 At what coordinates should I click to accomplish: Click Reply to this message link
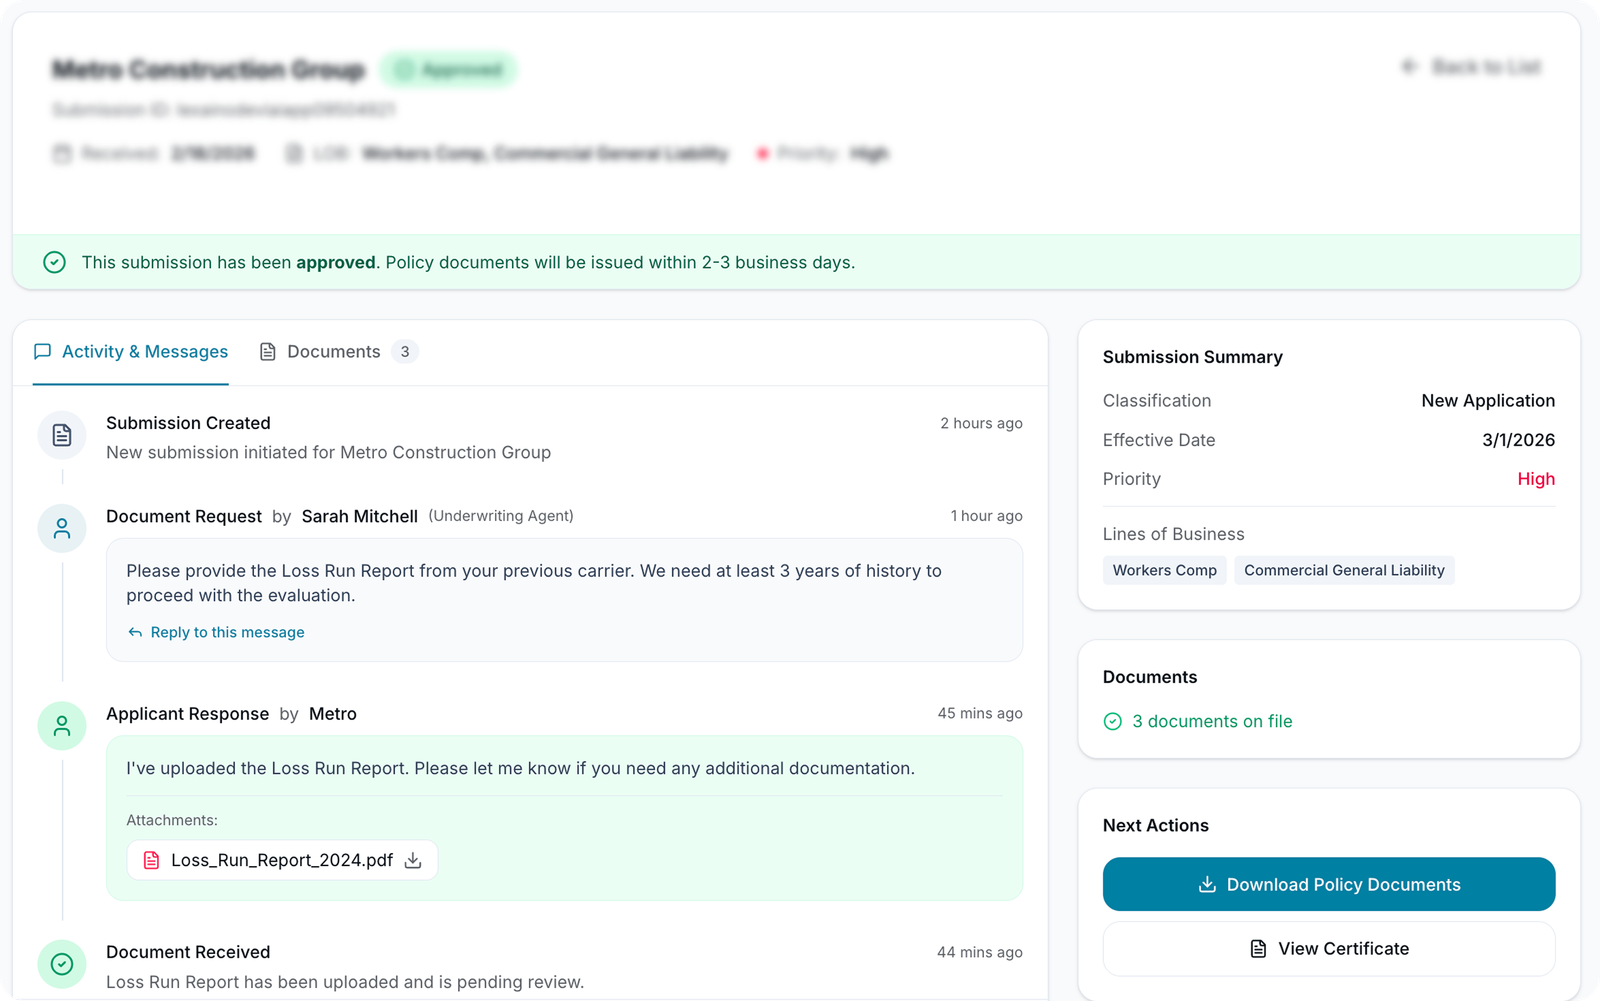coord(227,632)
